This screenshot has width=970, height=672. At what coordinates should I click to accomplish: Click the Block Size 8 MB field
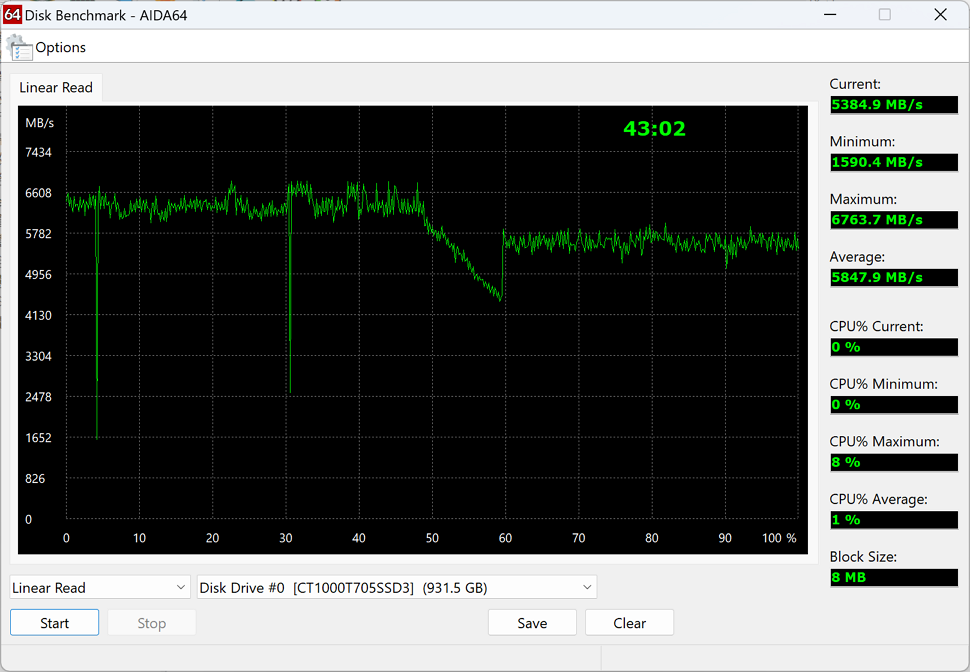[x=894, y=577]
